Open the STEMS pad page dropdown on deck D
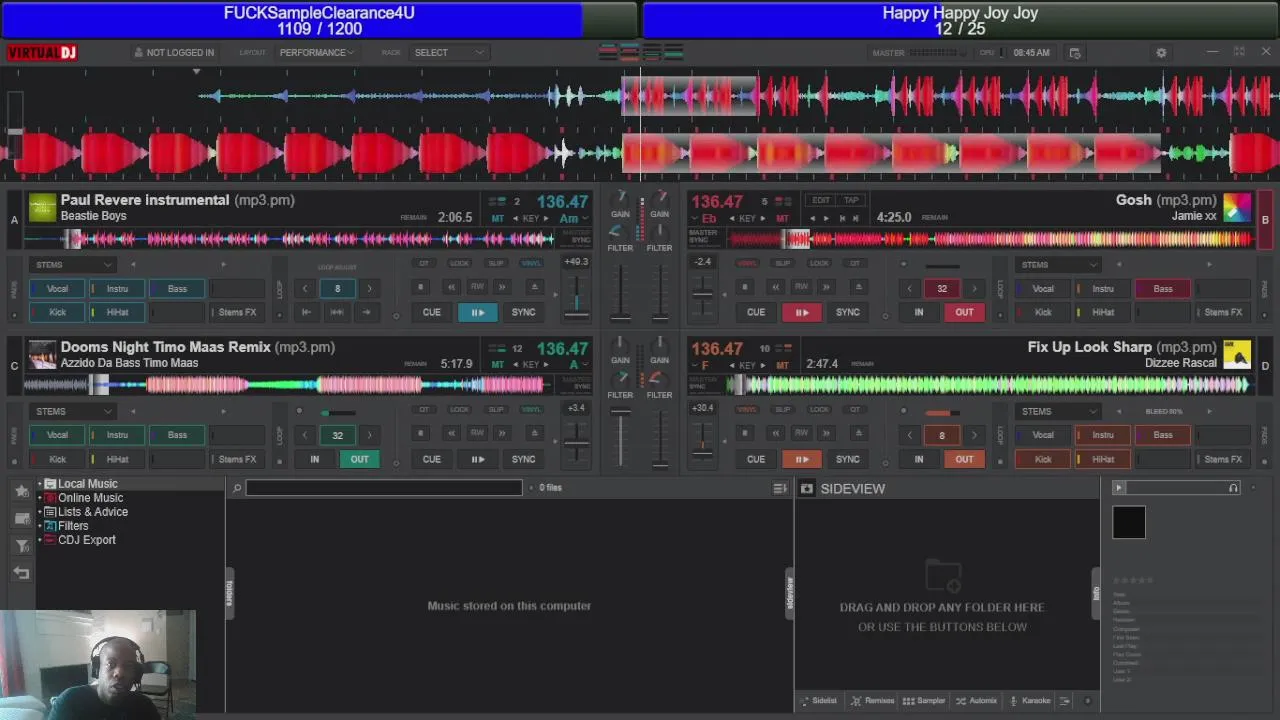1280x720 pixels. pos(1058,411)
